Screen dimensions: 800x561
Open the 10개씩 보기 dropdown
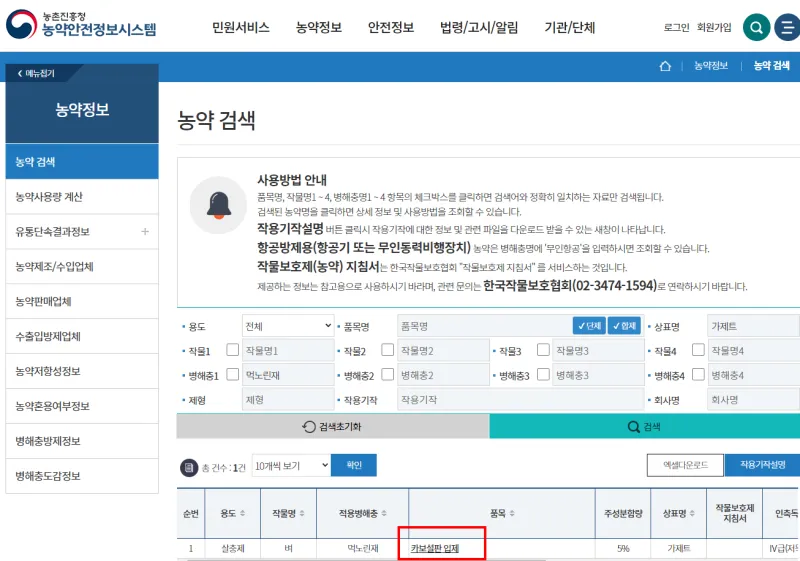290,465
